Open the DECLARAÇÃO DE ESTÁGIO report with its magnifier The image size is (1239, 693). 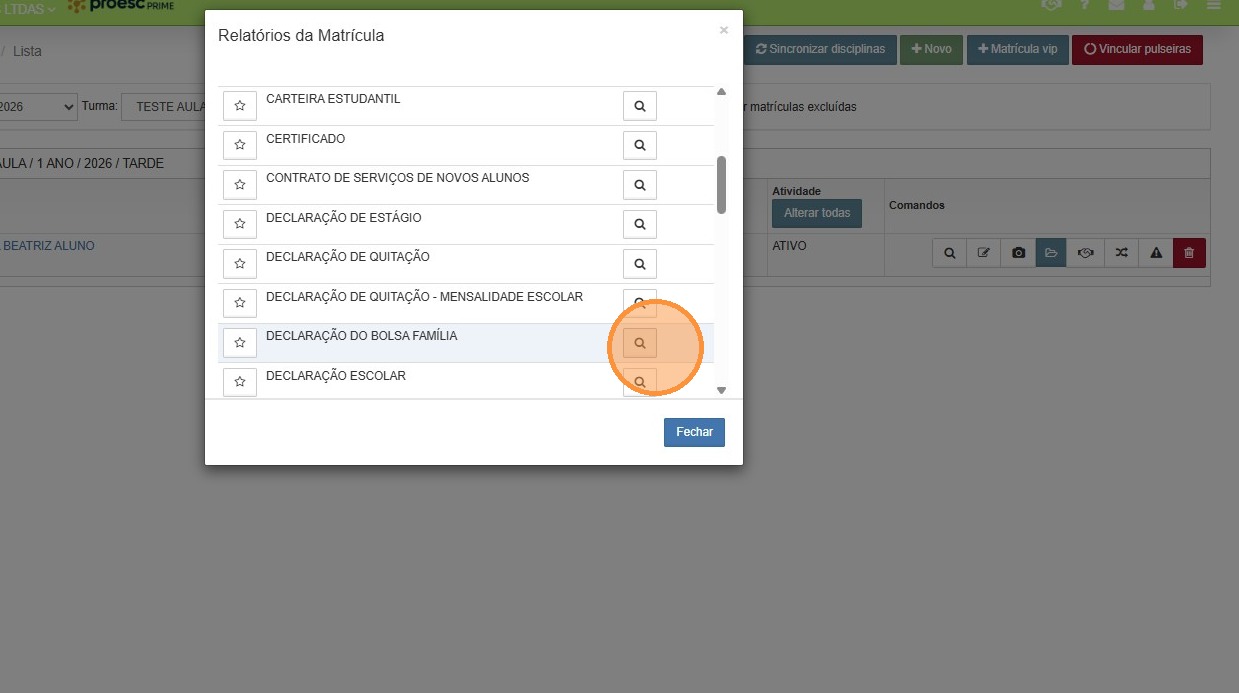point(640,224)
